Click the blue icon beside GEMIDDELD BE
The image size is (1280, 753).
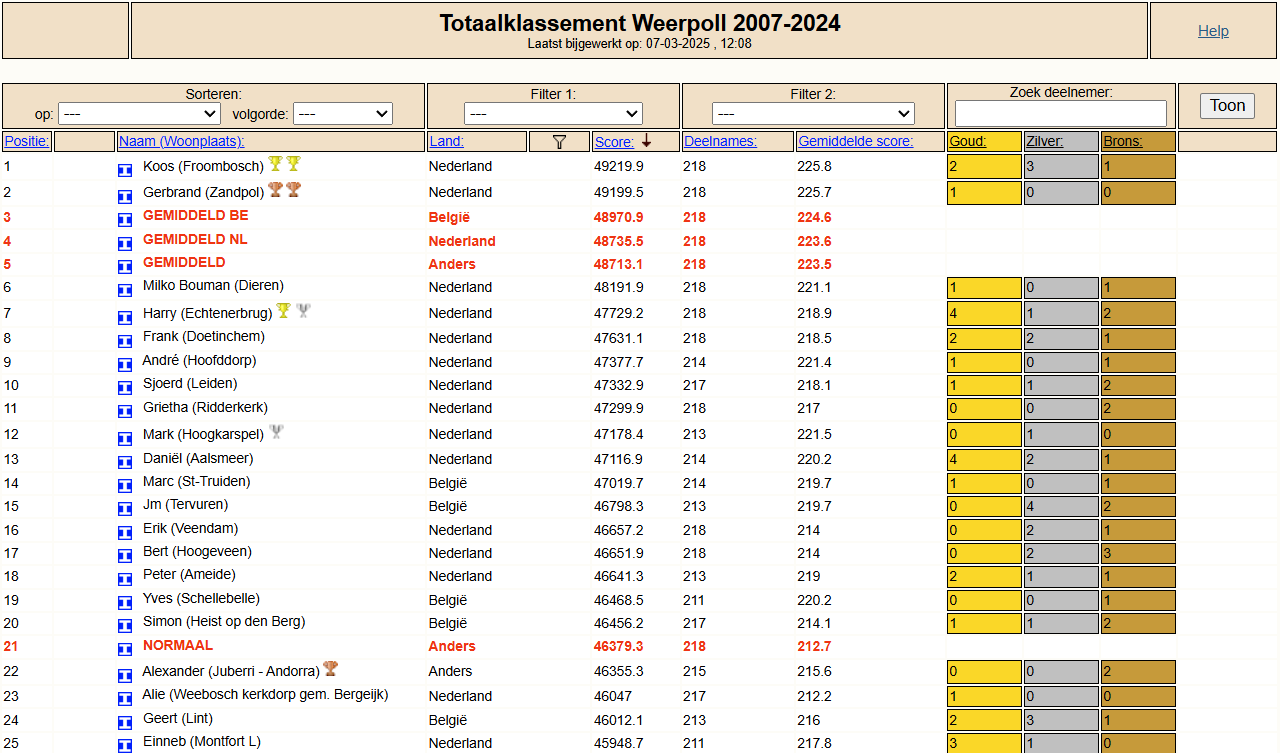pyautogui.click(x=125, y=219)
